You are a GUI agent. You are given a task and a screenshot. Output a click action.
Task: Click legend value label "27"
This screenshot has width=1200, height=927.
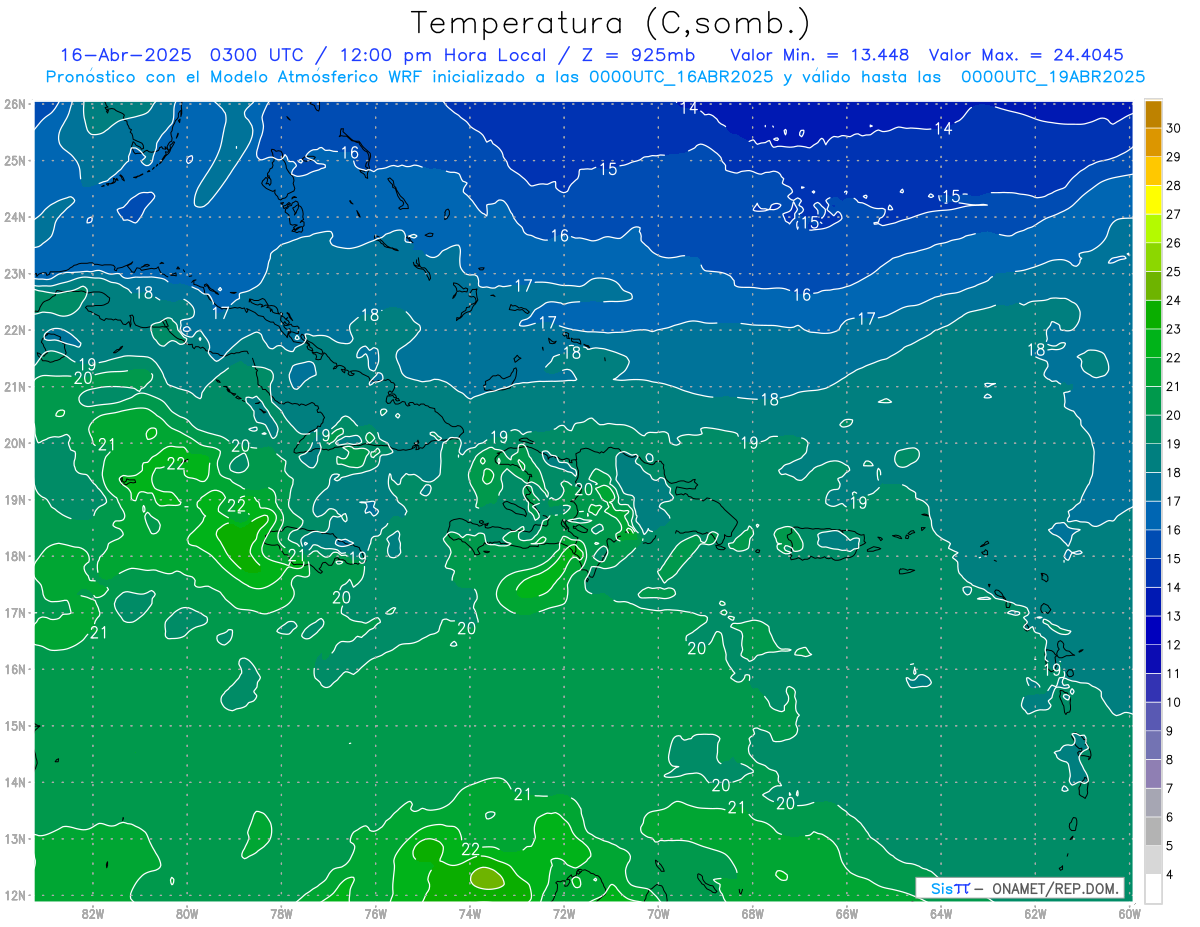point(1174,215)
